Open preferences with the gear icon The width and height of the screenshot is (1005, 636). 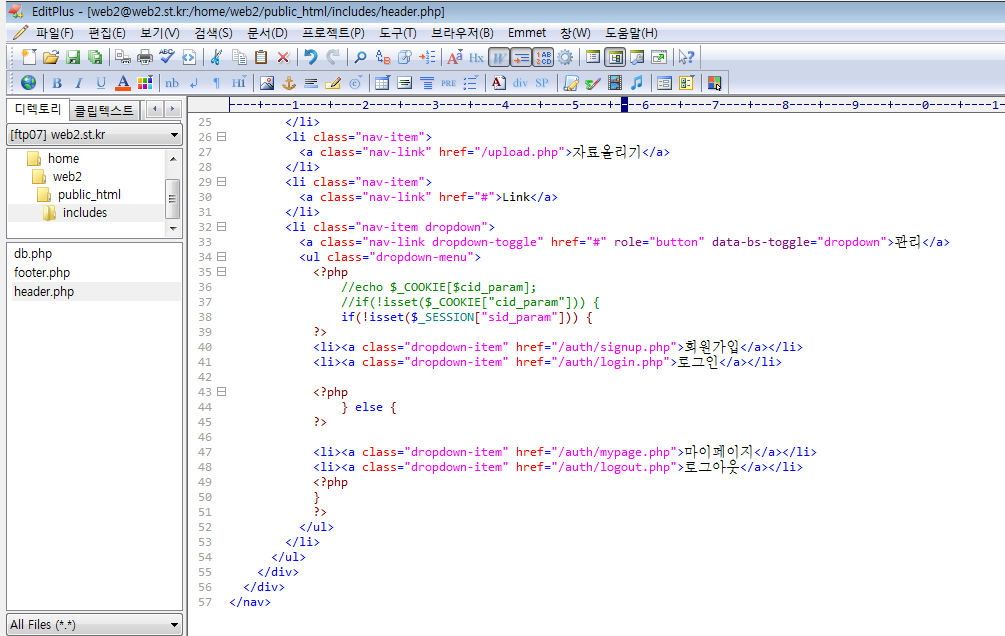565,57
